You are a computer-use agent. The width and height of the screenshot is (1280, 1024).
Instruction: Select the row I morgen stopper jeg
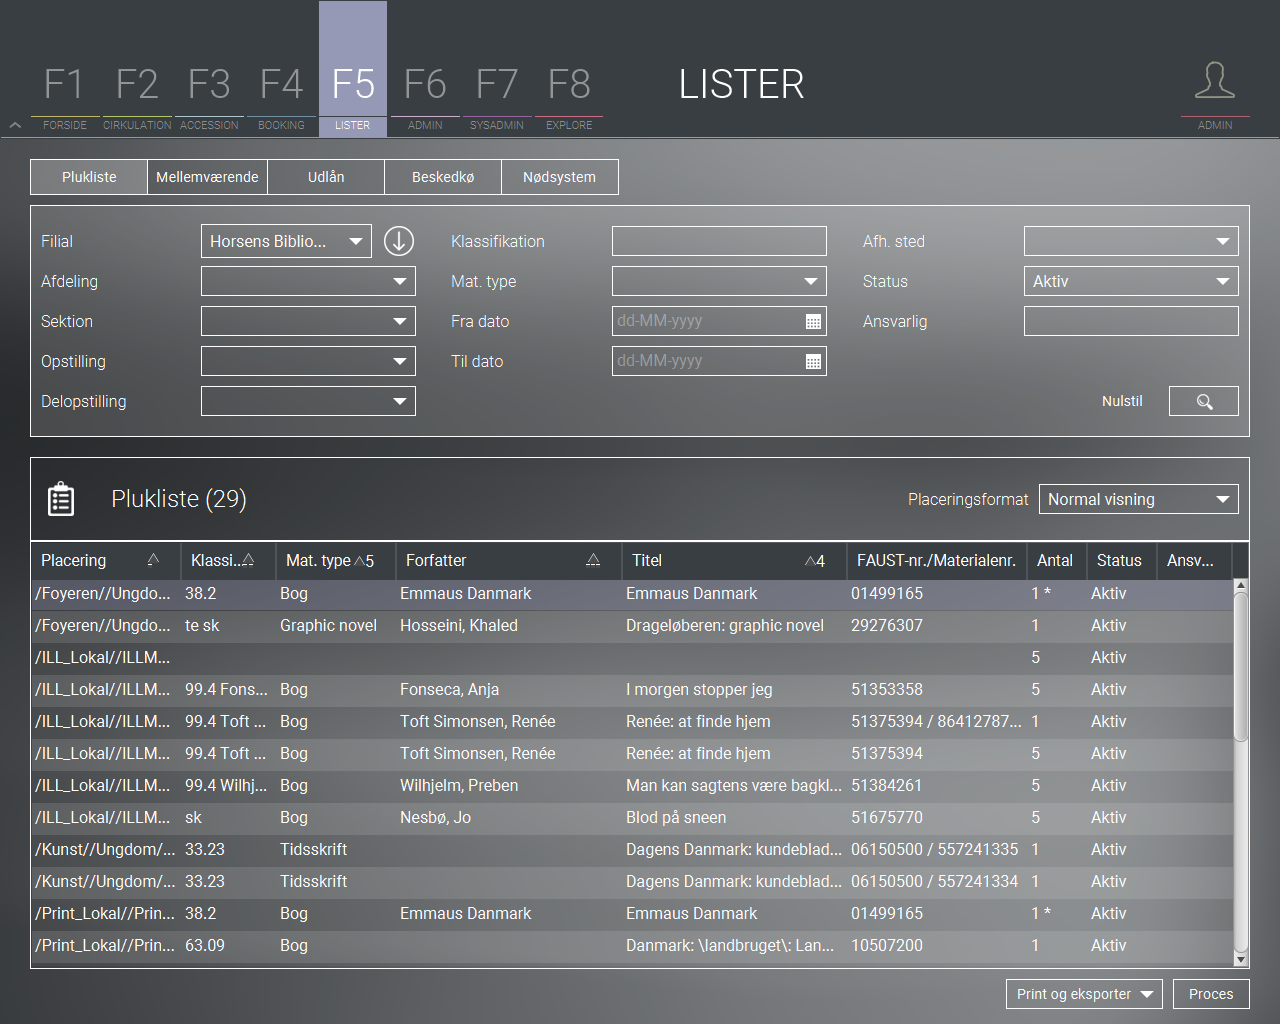[632, 689]
